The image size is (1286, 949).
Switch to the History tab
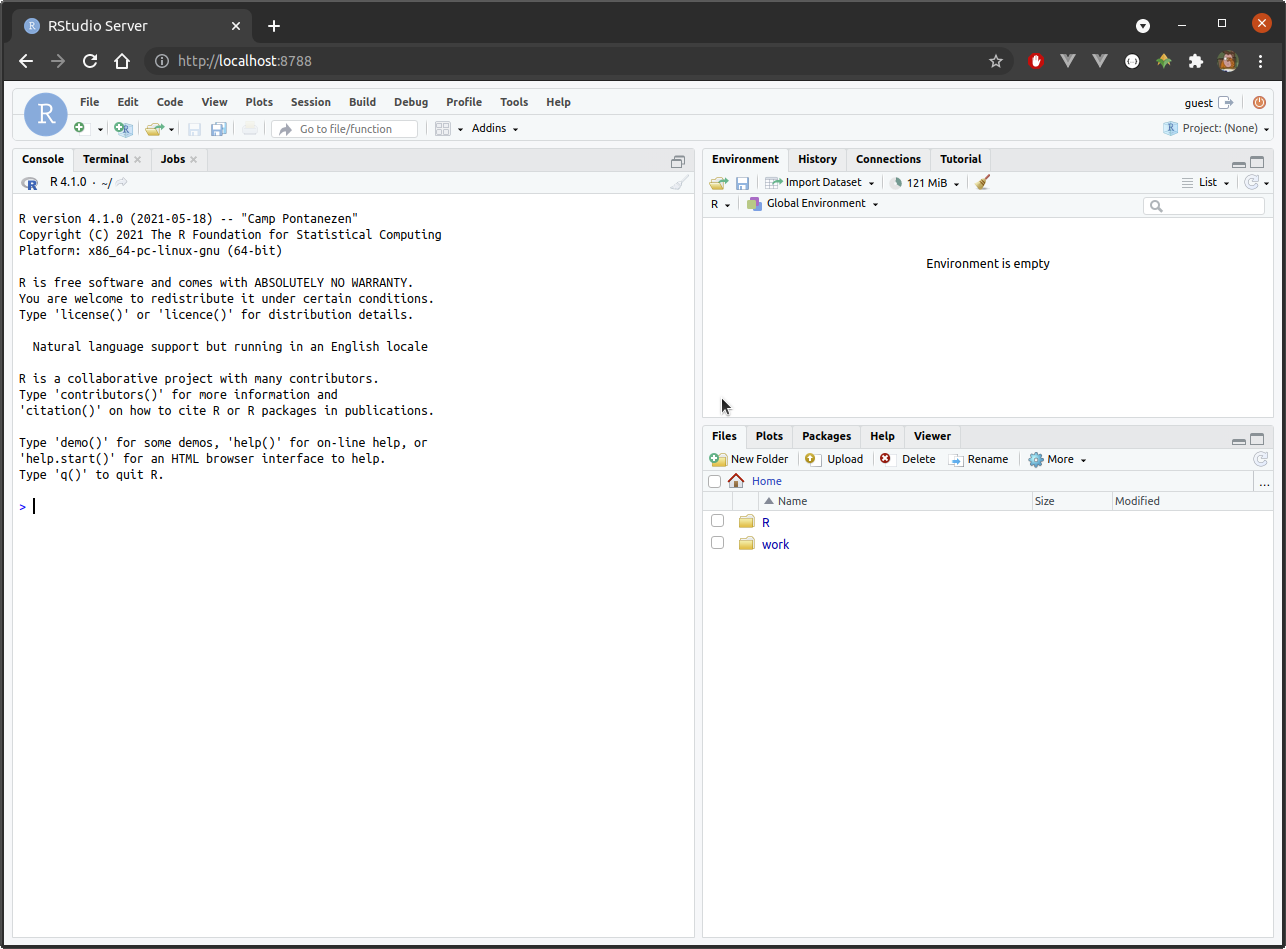click(817, 159)
